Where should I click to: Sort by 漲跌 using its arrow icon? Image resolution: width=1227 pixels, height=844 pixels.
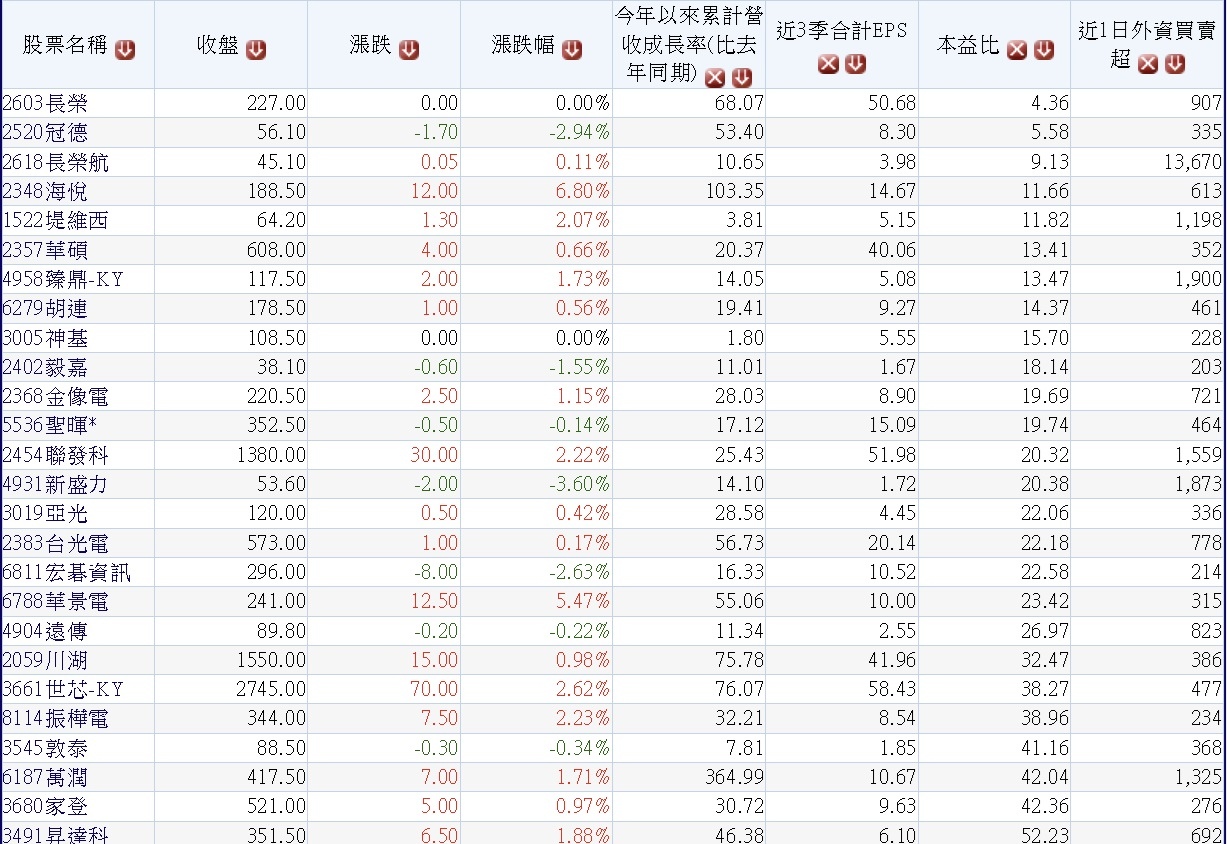pyautogui.click(x=409, y=50)
